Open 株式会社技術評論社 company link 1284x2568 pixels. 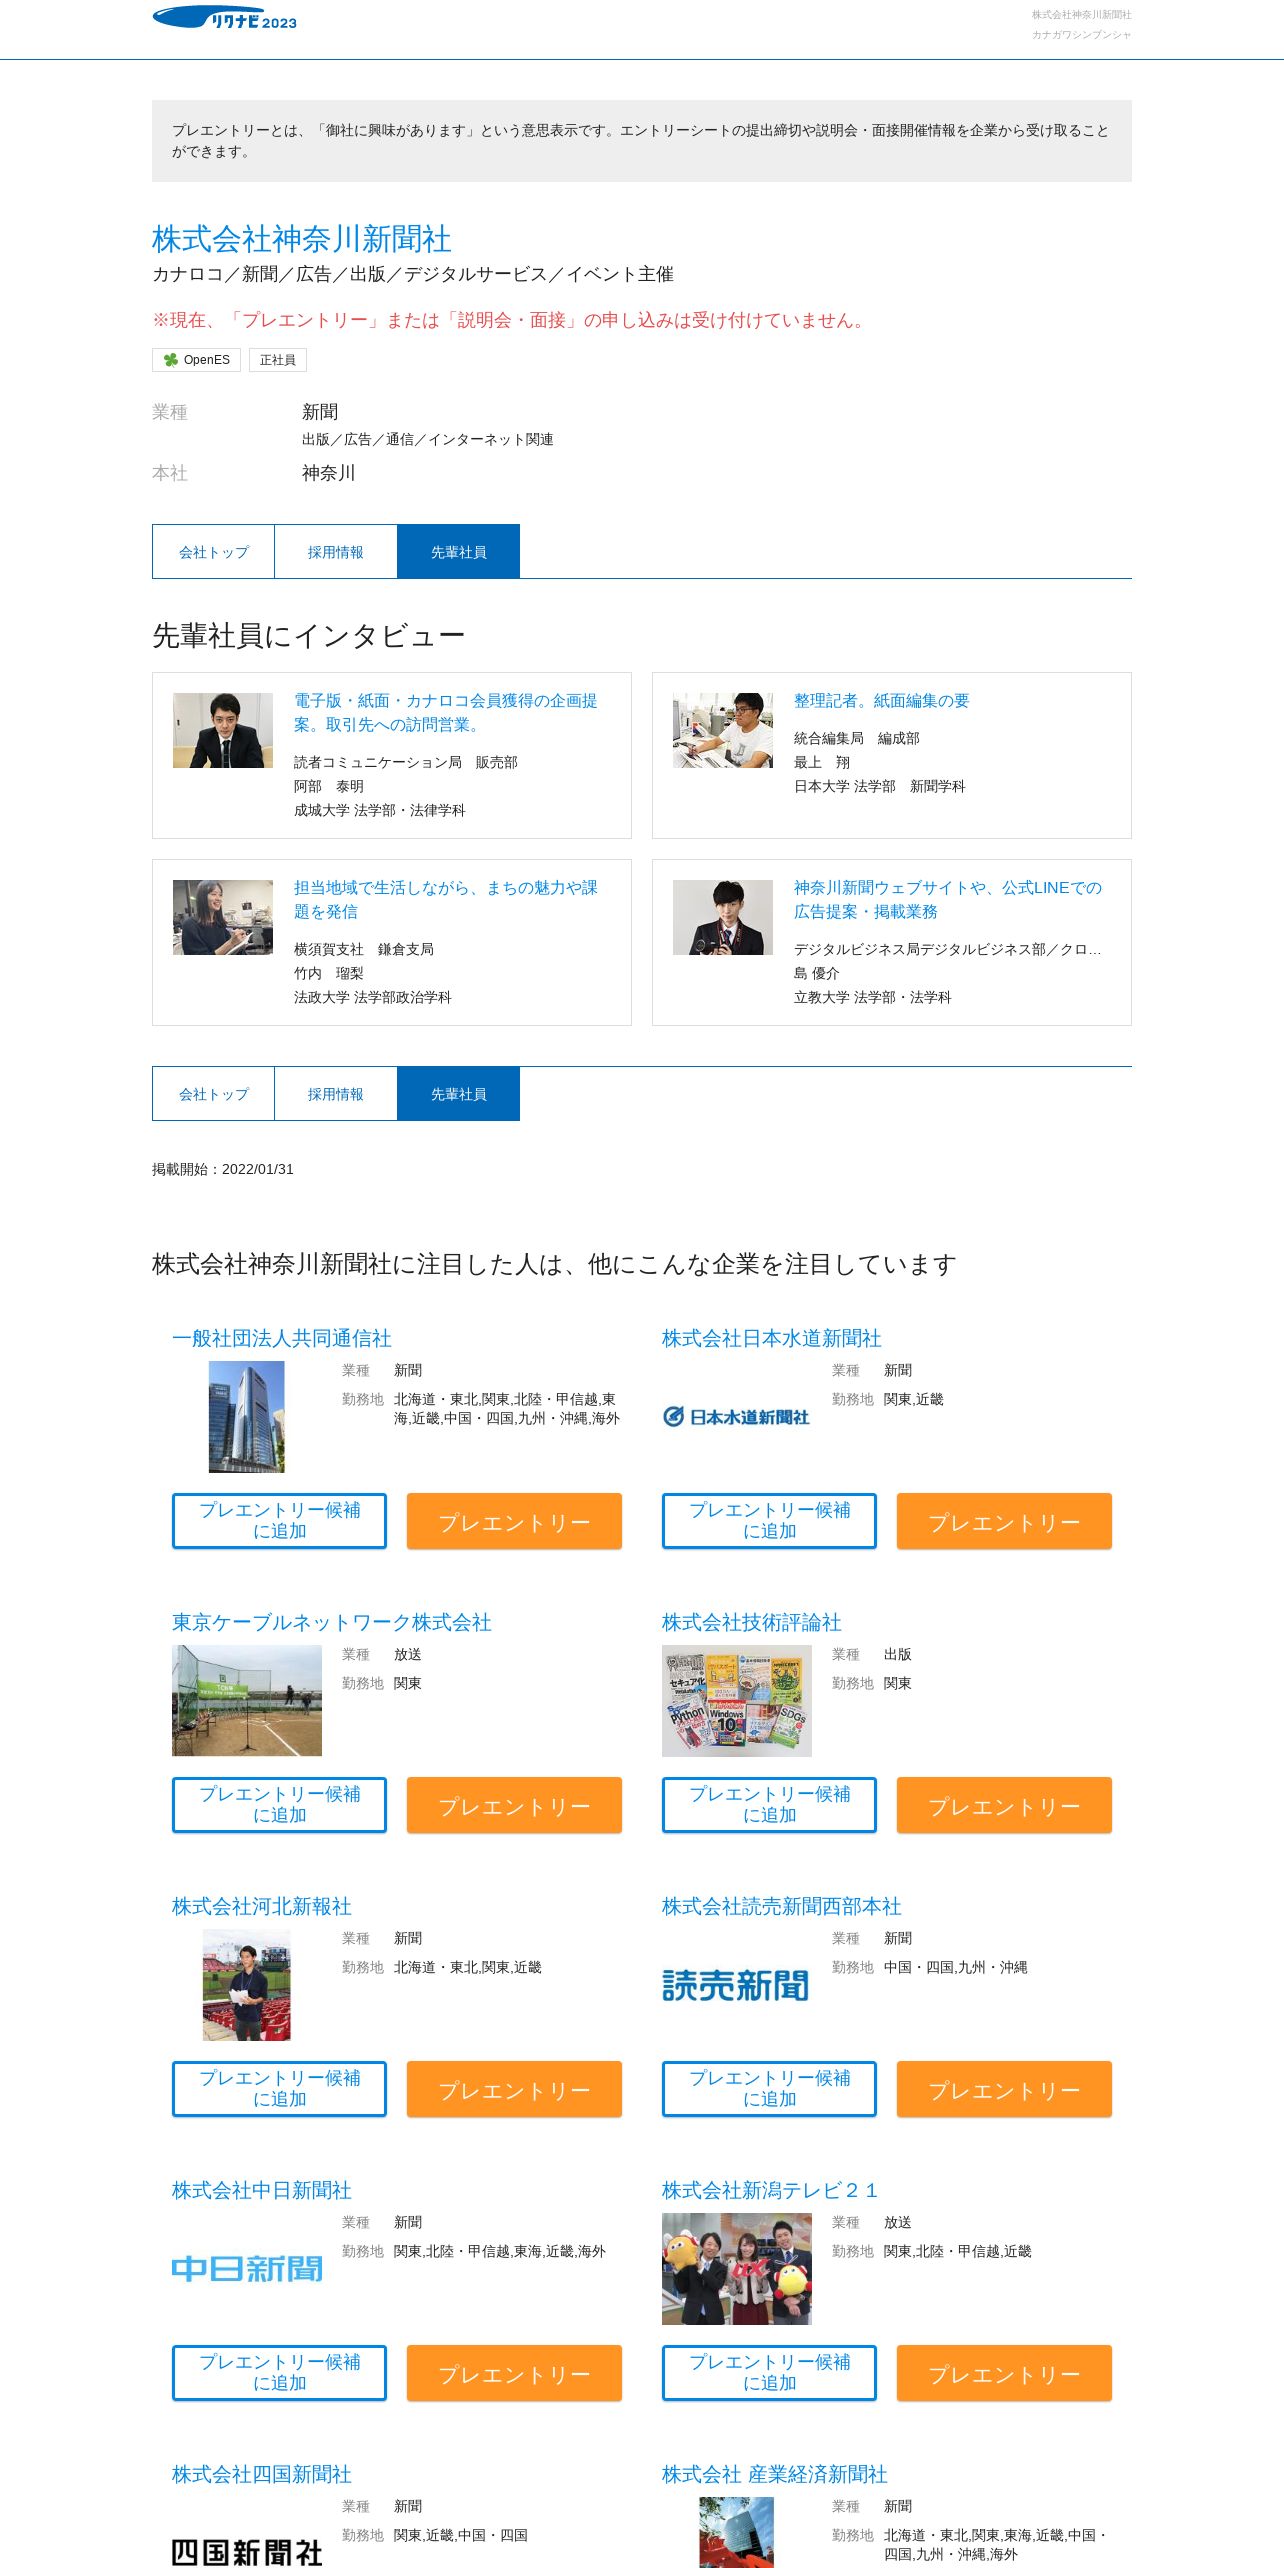pos(752,1622)
